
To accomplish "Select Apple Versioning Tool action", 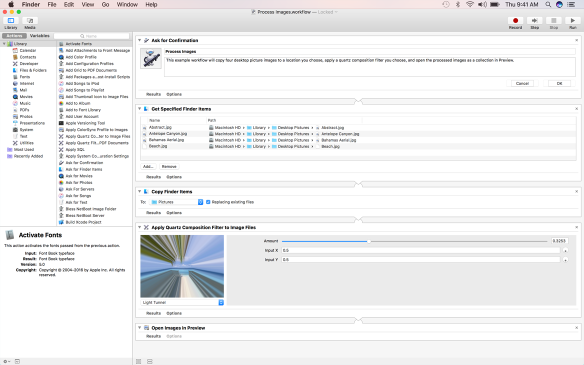I will [85, 123].
